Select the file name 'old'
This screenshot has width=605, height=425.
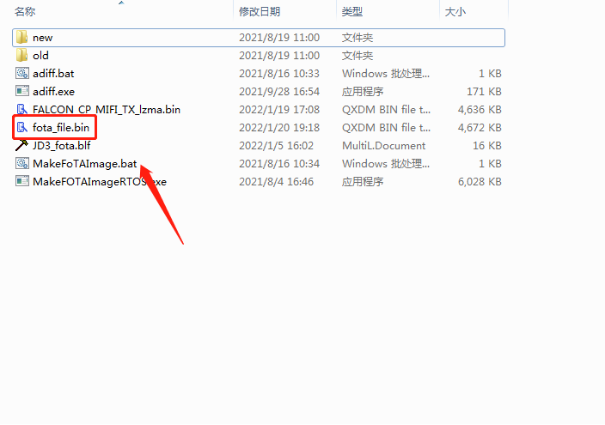point(41,55)
